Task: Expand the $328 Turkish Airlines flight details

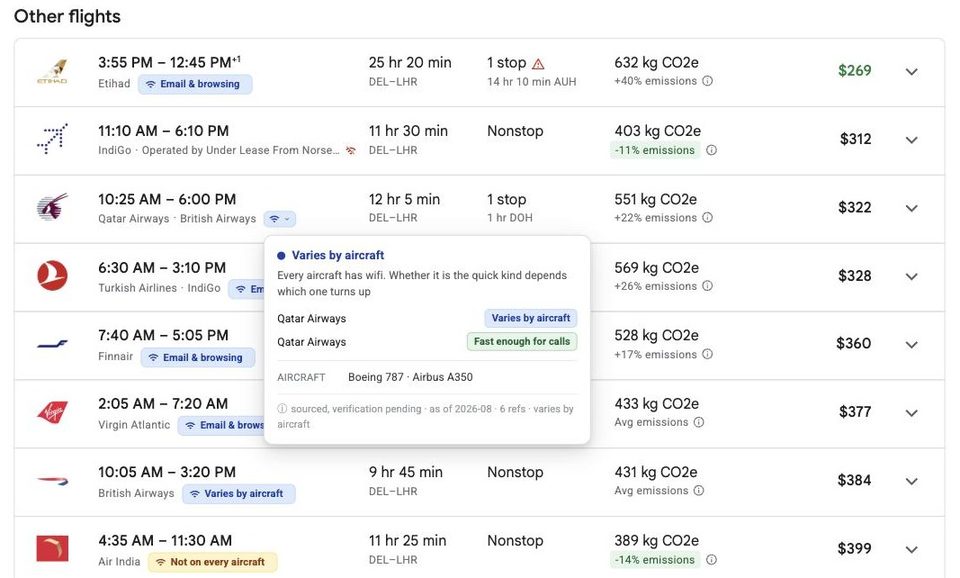Action: click(912, 276)
